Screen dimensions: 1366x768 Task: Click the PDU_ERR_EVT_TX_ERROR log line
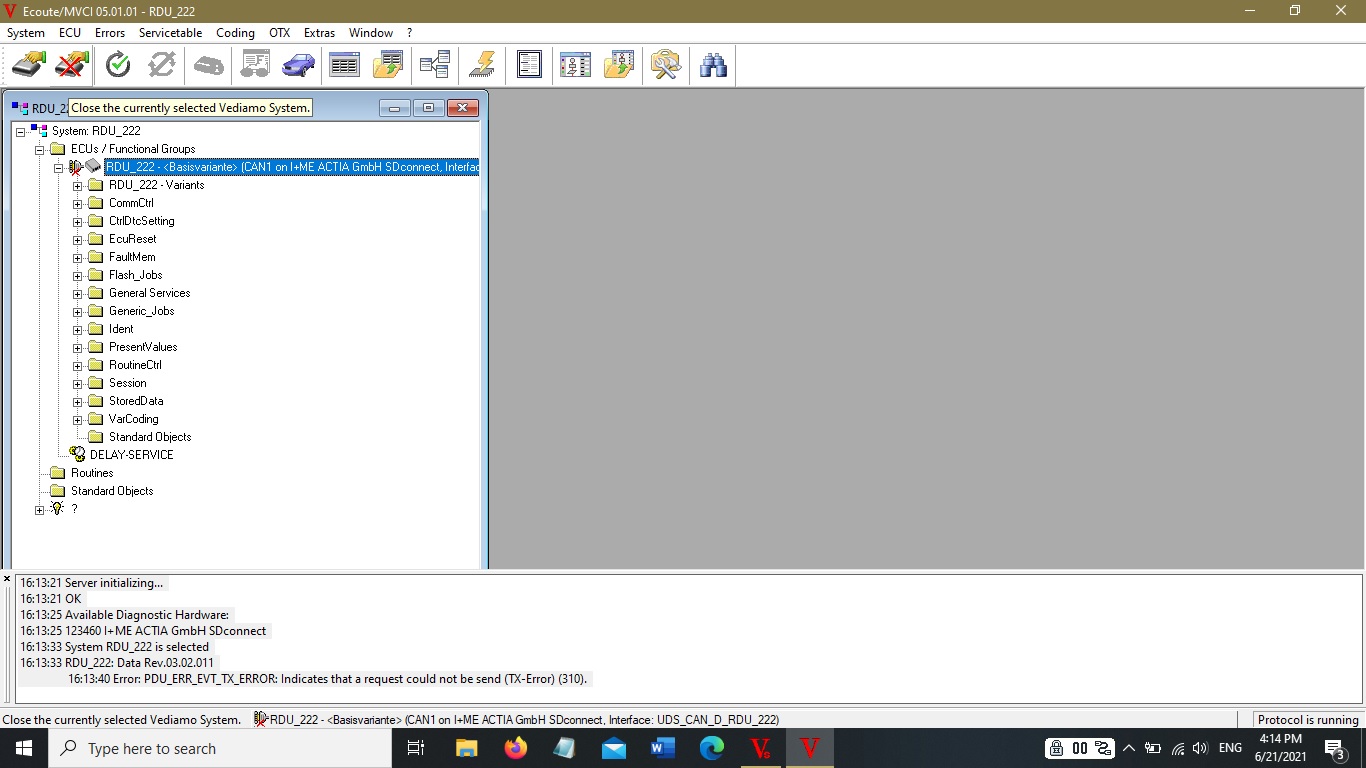click(x=328, y=679)
